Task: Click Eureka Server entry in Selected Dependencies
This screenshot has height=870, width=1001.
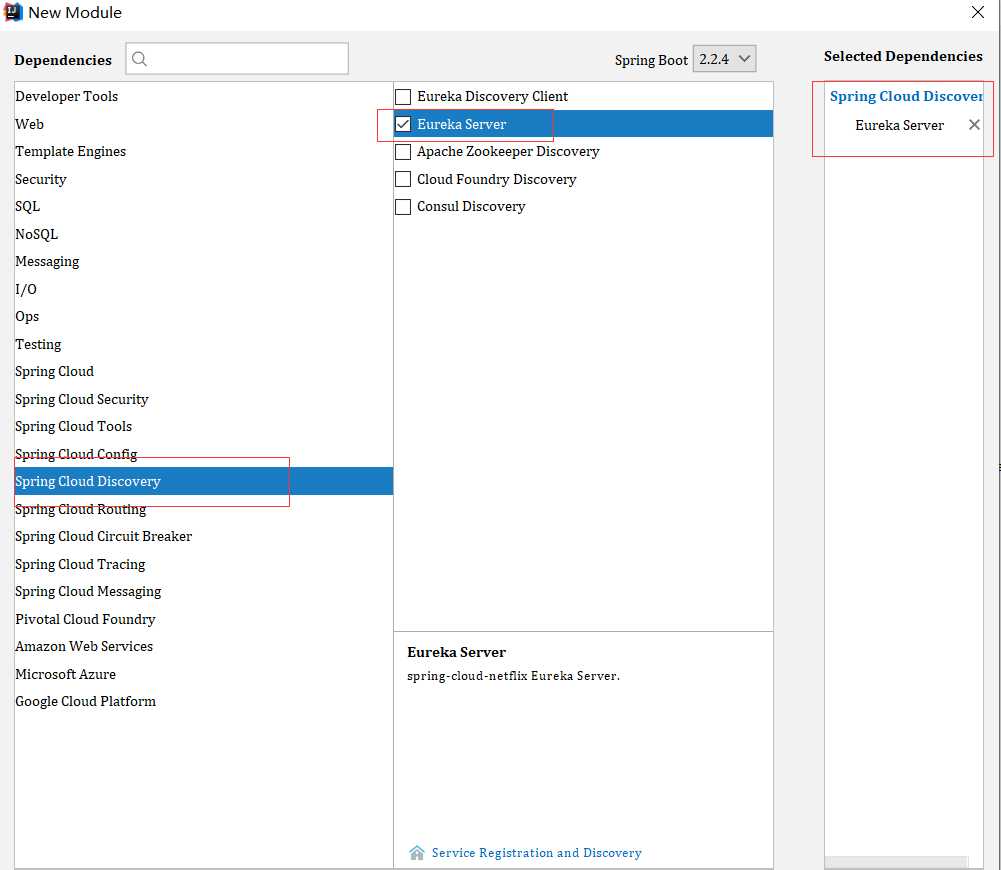Action: click(x=899, y=125)
